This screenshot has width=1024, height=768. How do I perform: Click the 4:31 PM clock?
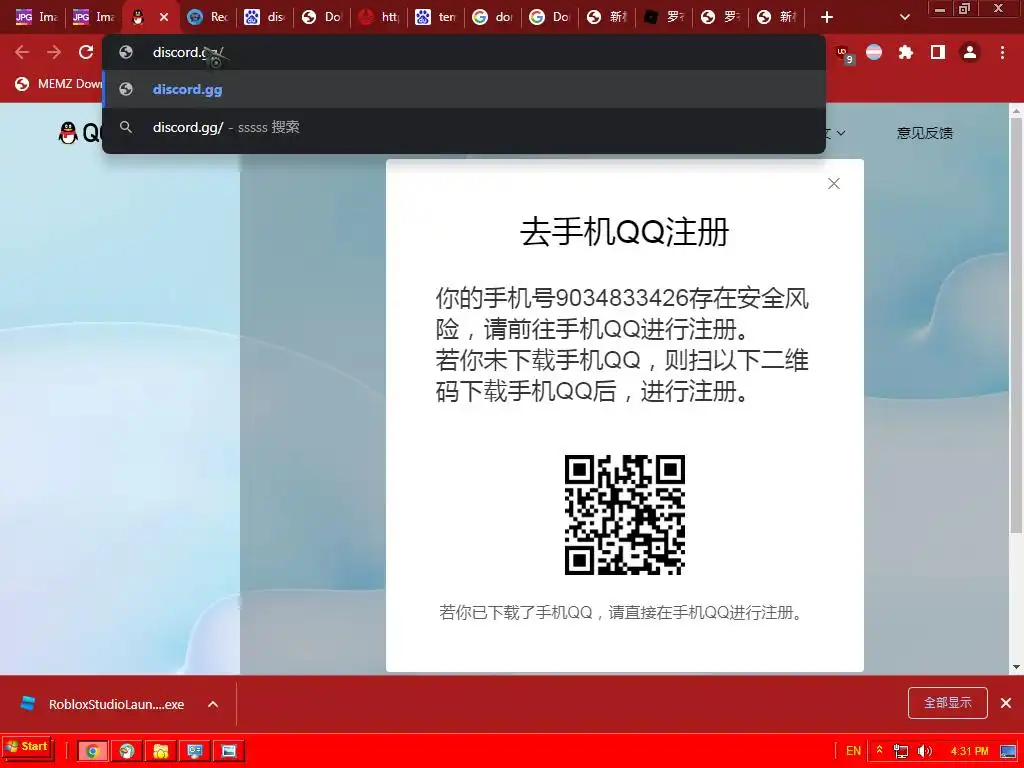[969, 751]
